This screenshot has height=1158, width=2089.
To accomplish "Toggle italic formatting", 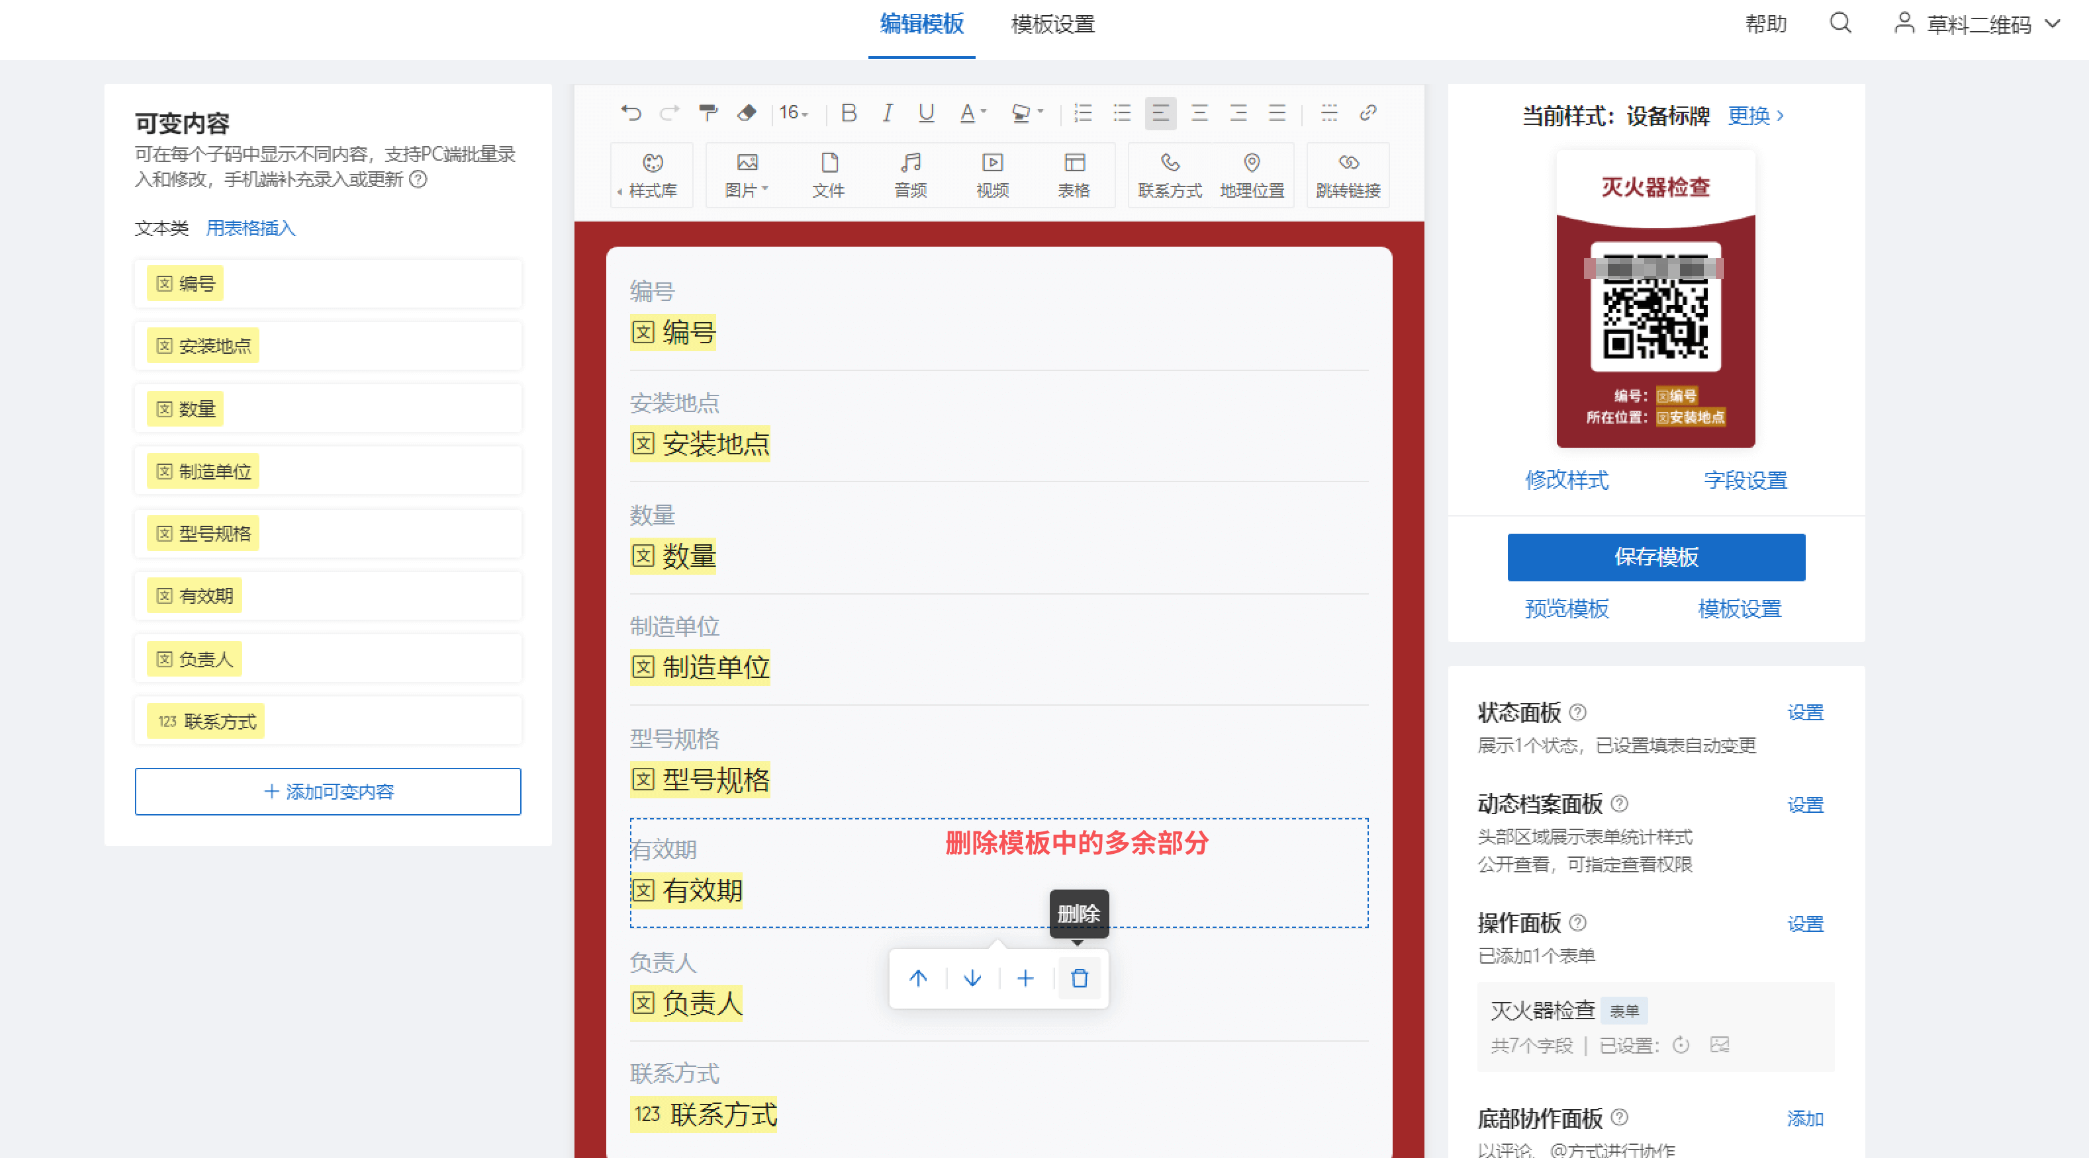I will 887,113.
